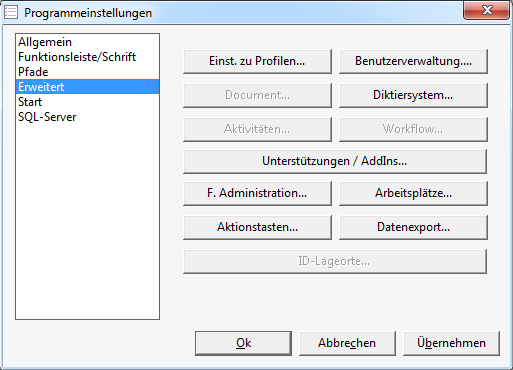Confirm the dialog with Ok
This screenshot has height=370, width=513.
pyautogui.click(x=243, y=343)
